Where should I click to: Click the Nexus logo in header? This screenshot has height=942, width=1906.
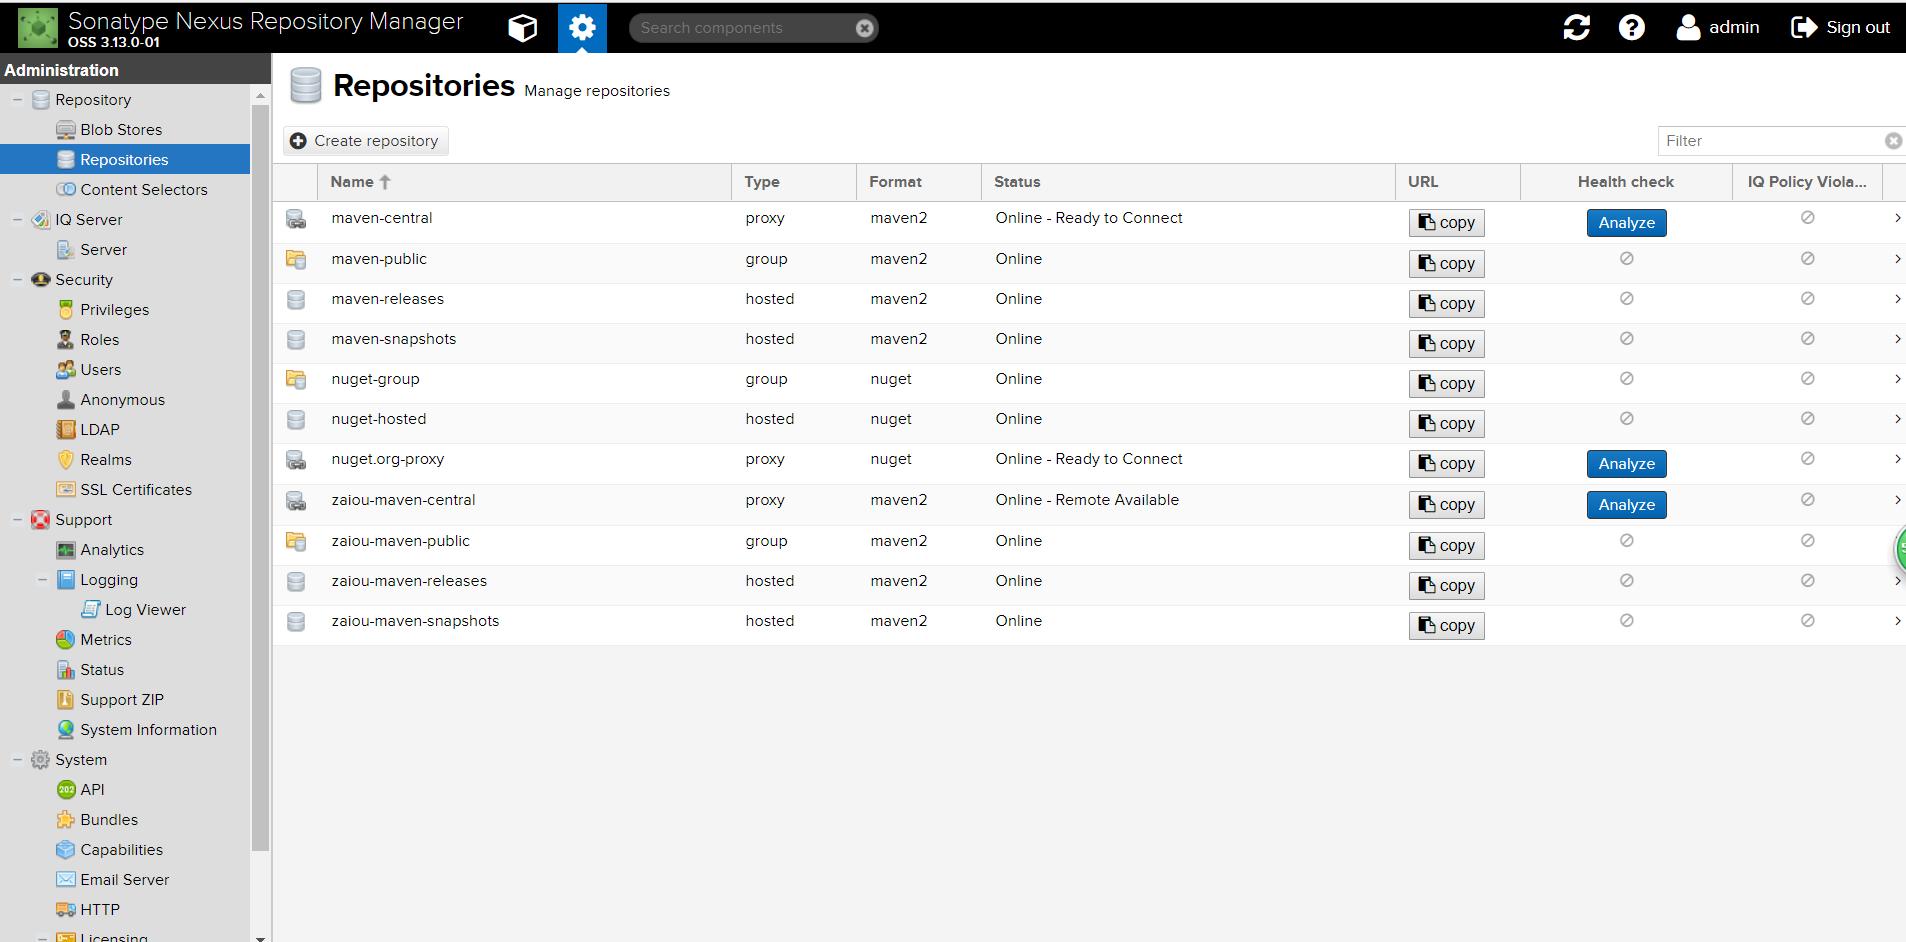pyautogui.click(x=38, y=28)
